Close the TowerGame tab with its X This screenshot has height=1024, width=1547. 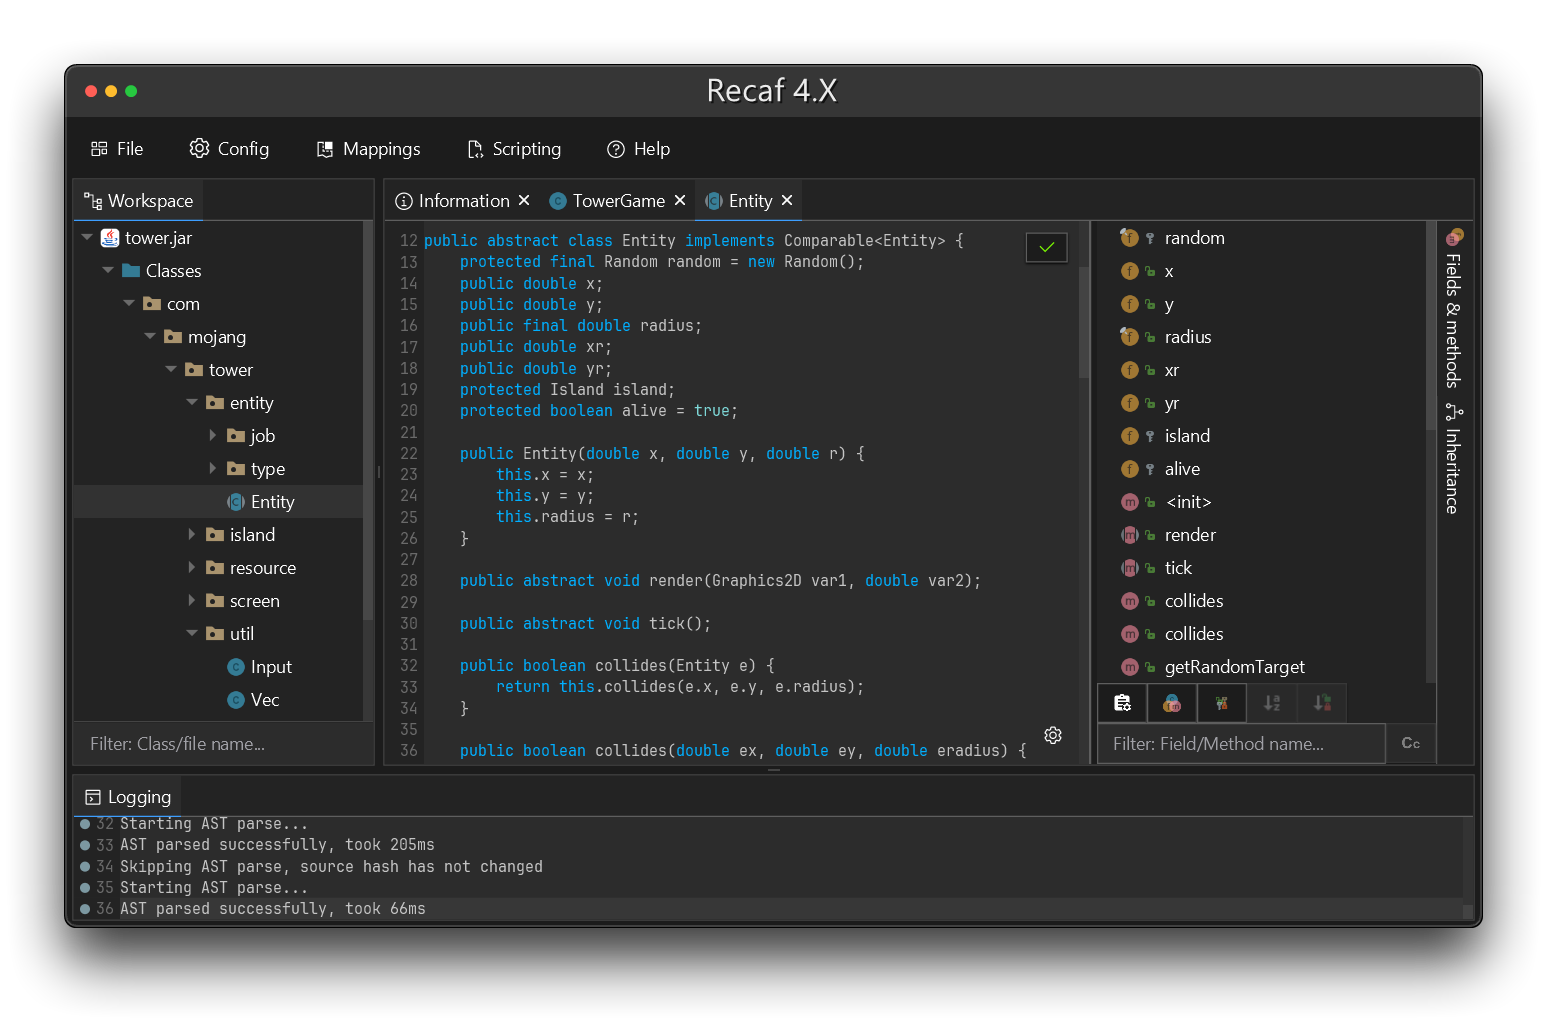pos(680,201)
